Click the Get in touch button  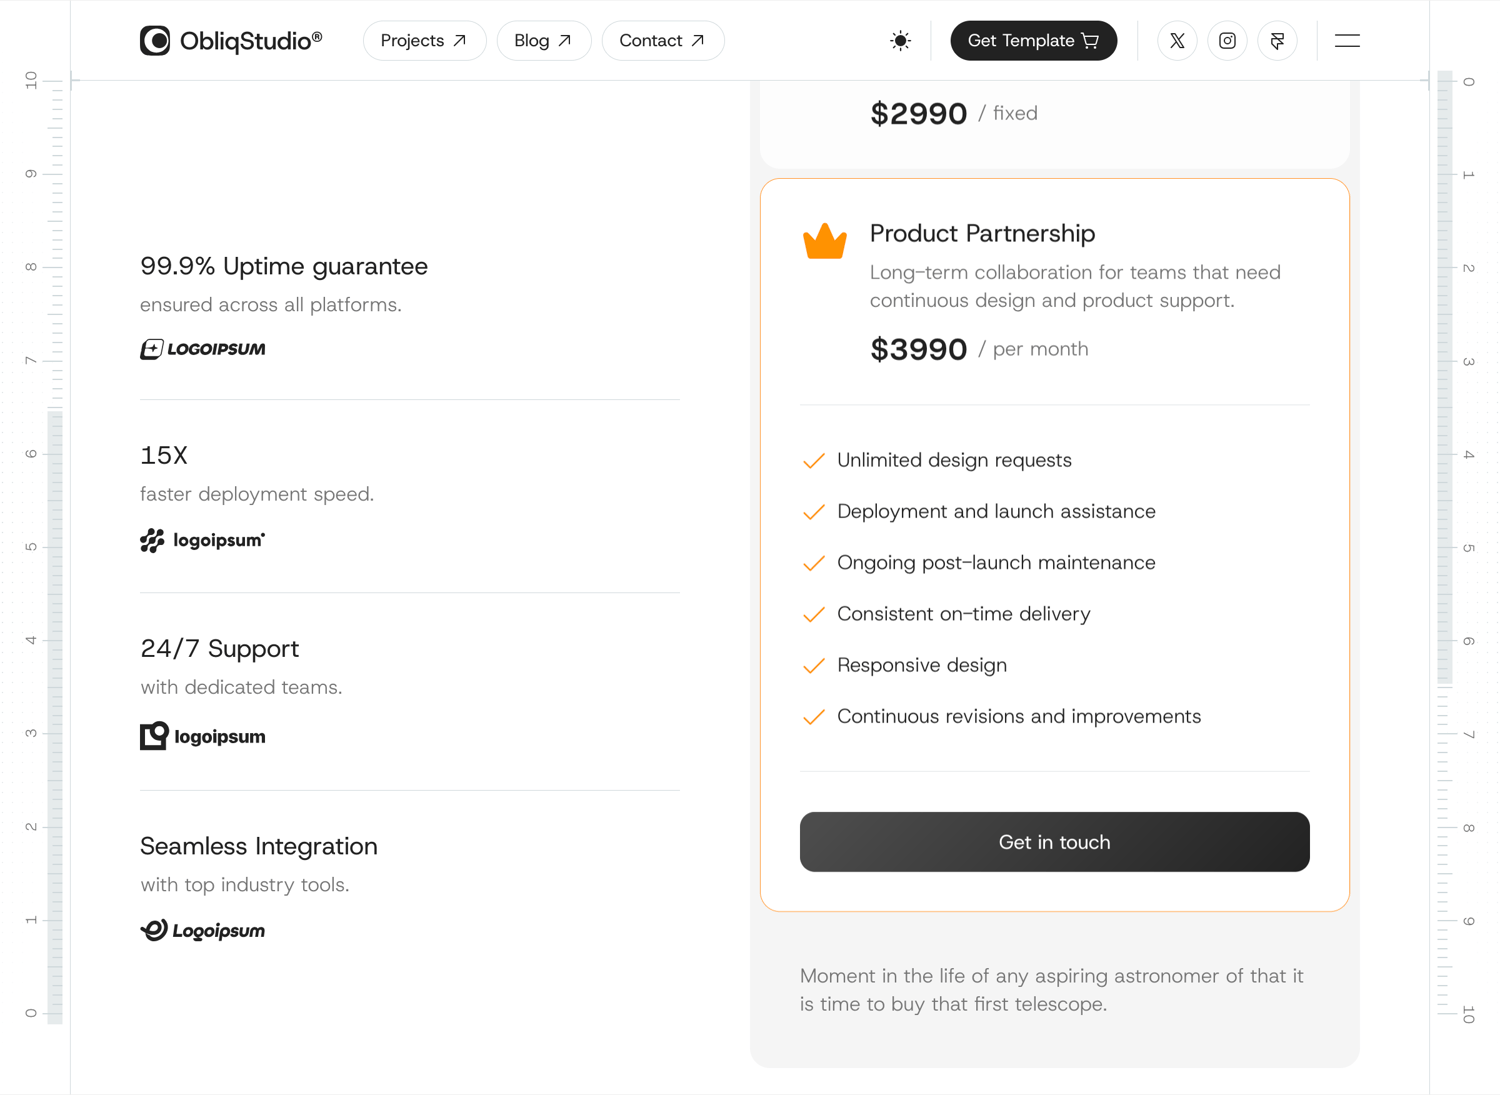[1054, 842]
